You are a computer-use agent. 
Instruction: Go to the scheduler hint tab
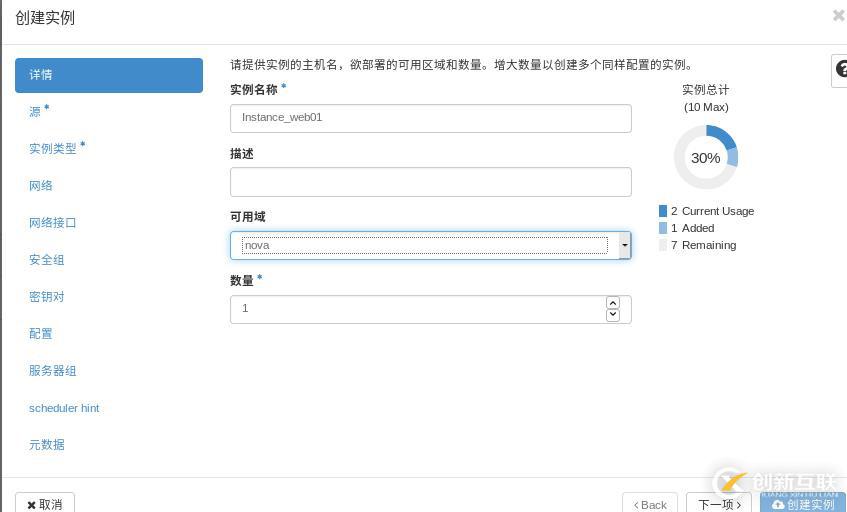64,408
